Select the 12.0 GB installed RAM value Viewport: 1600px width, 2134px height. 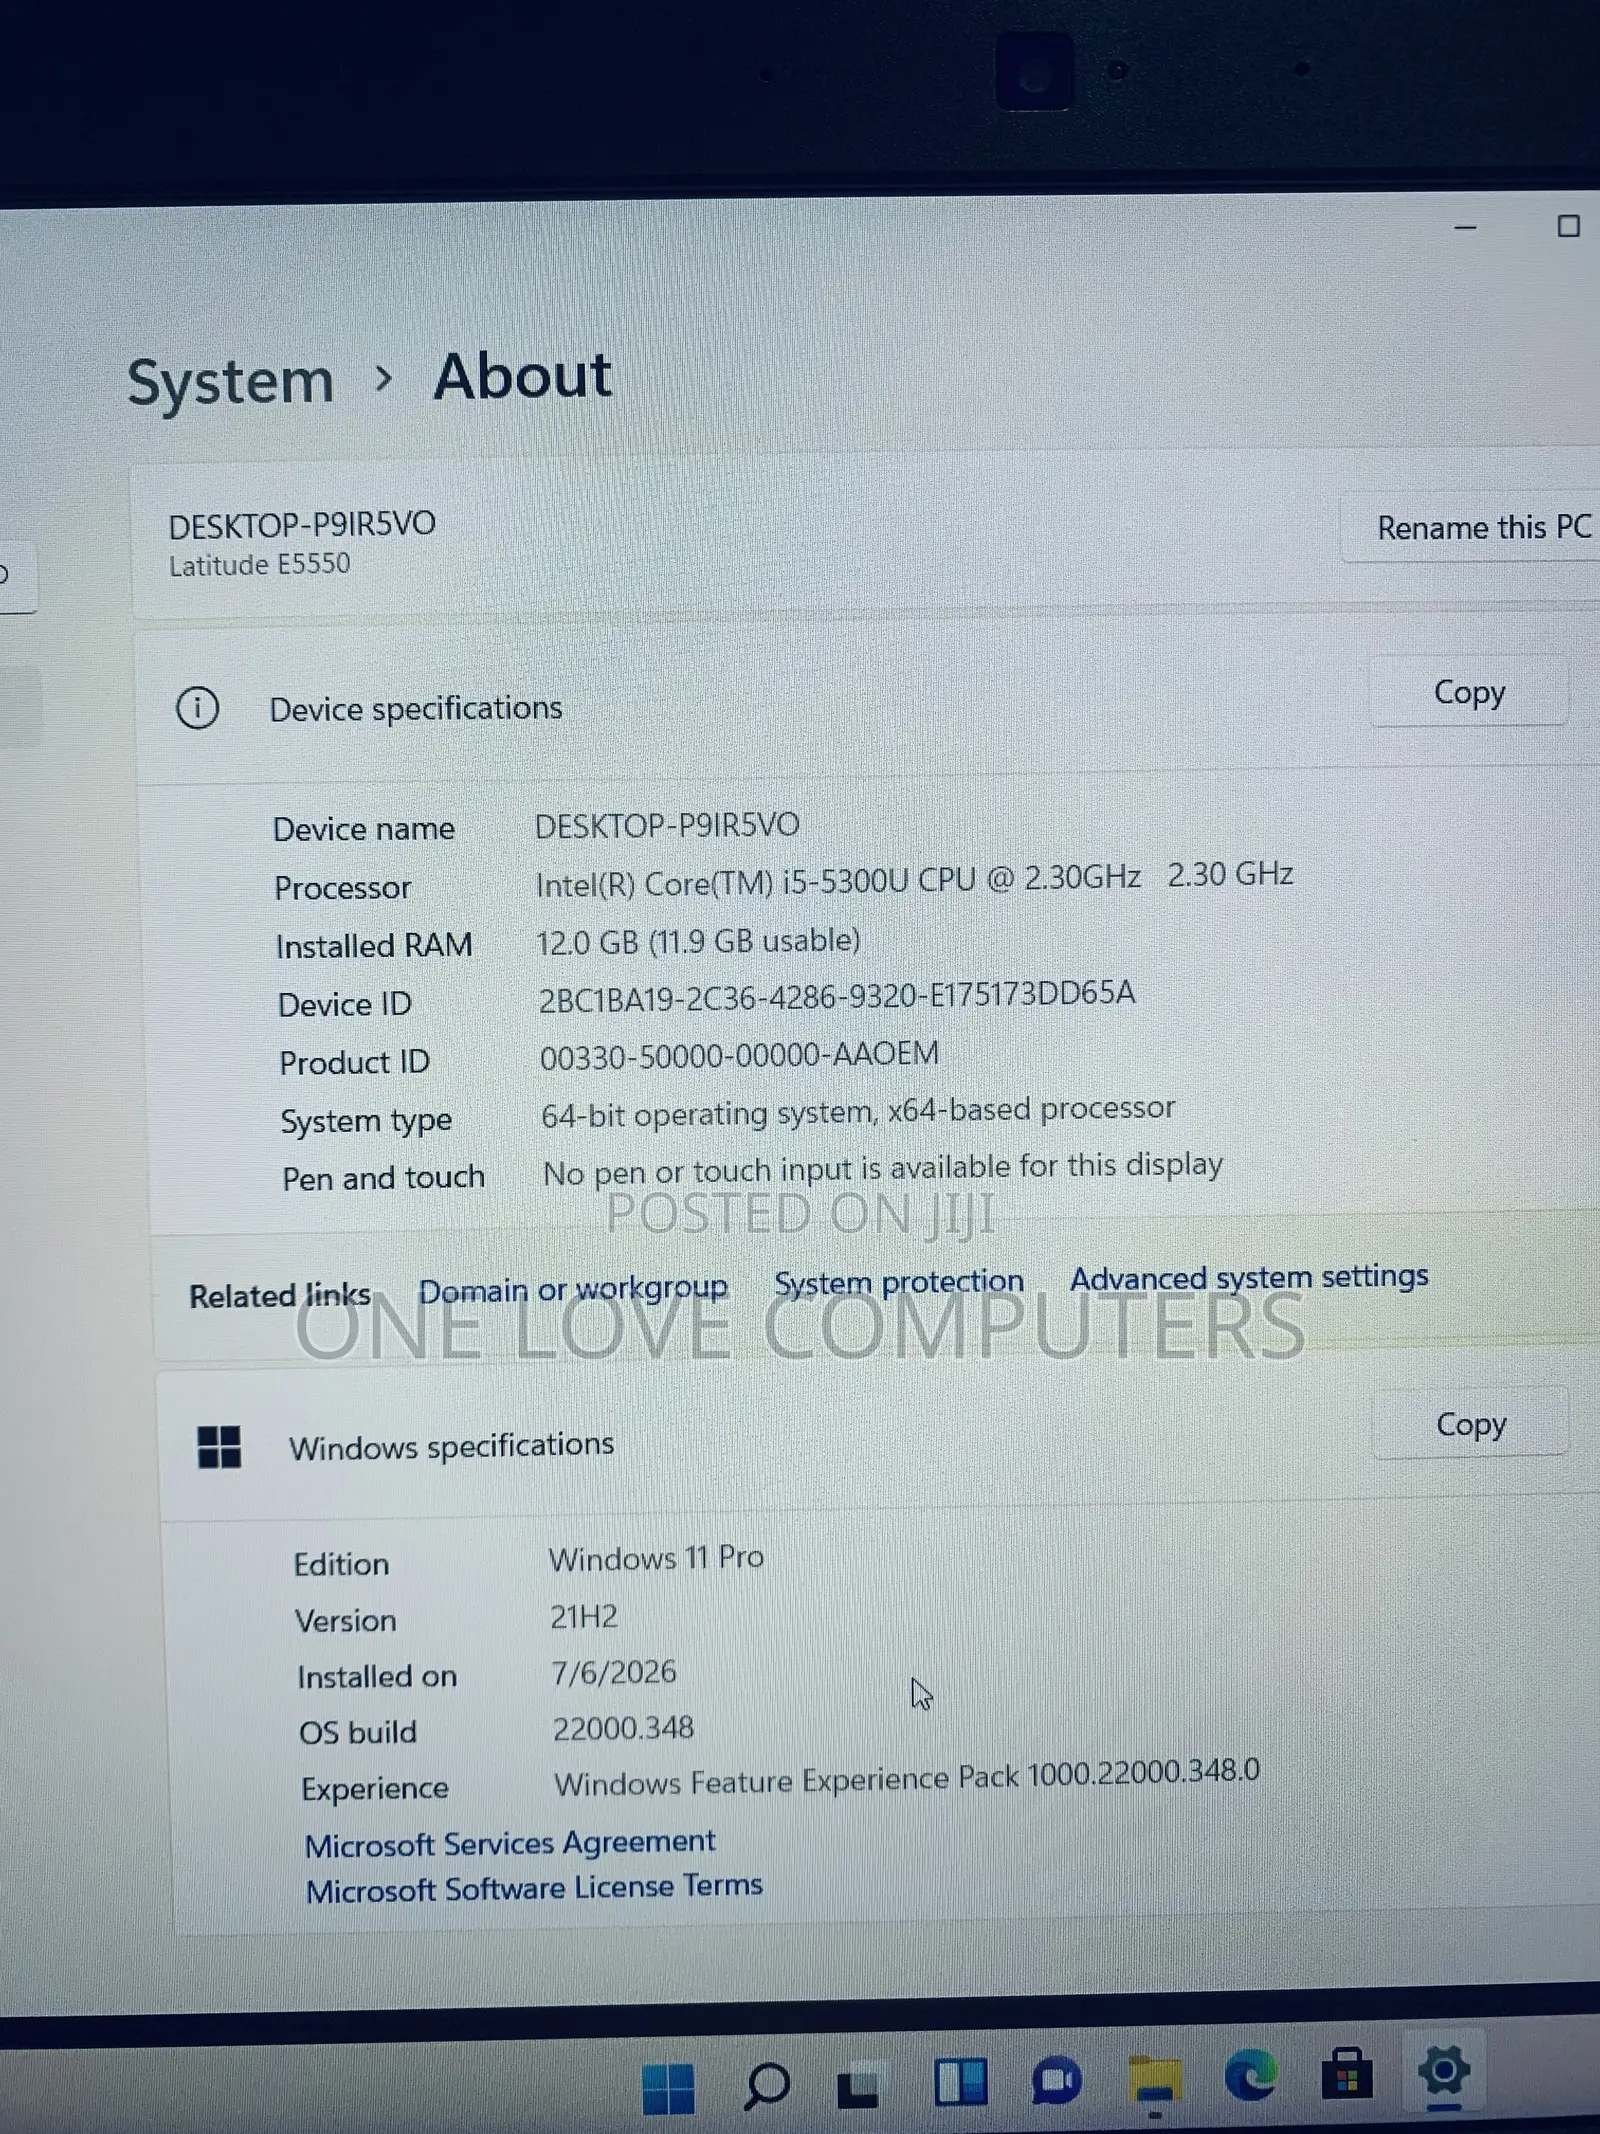click(698, 940)
